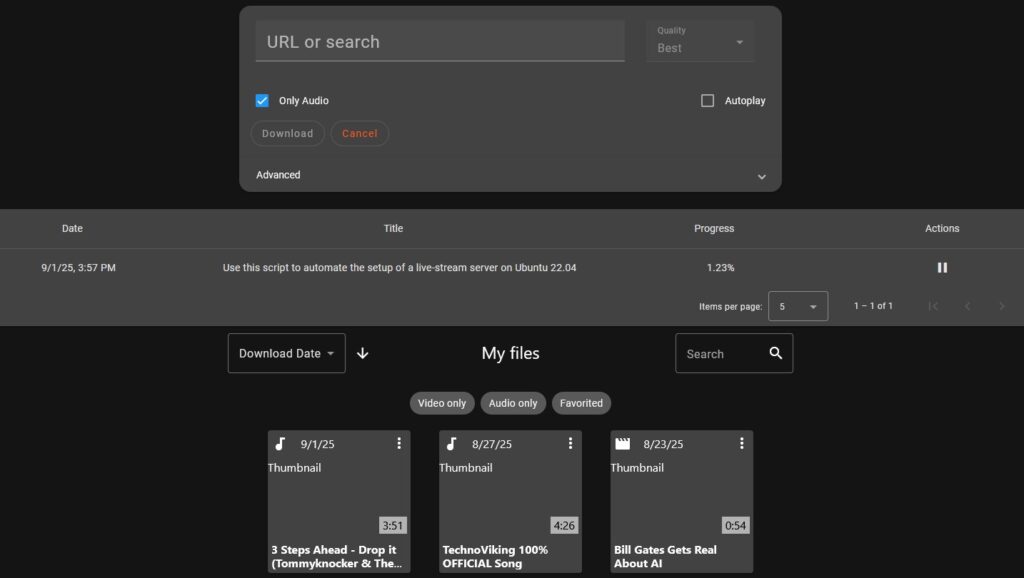The image size is (1024, 578).
Task: Reverse sort order with the down arrow
Action: (362, 353)
